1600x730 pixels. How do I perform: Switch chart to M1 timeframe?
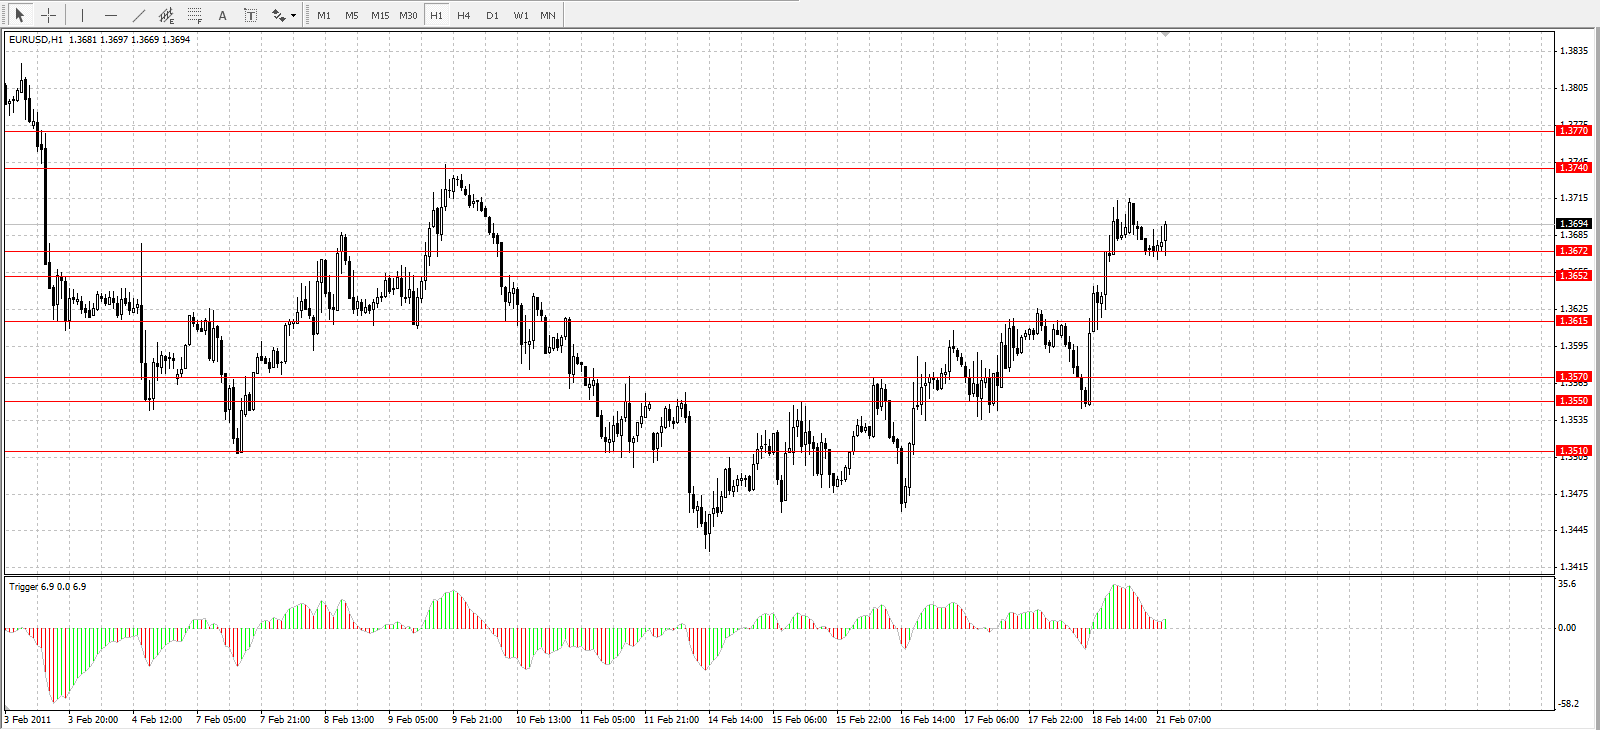tap(324, 15)
